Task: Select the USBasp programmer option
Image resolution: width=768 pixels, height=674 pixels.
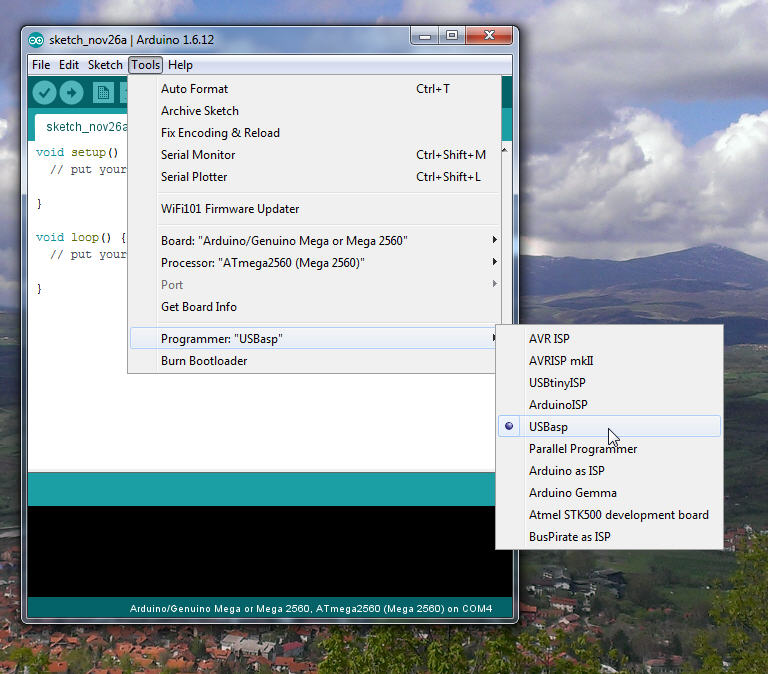Action: 548,427
